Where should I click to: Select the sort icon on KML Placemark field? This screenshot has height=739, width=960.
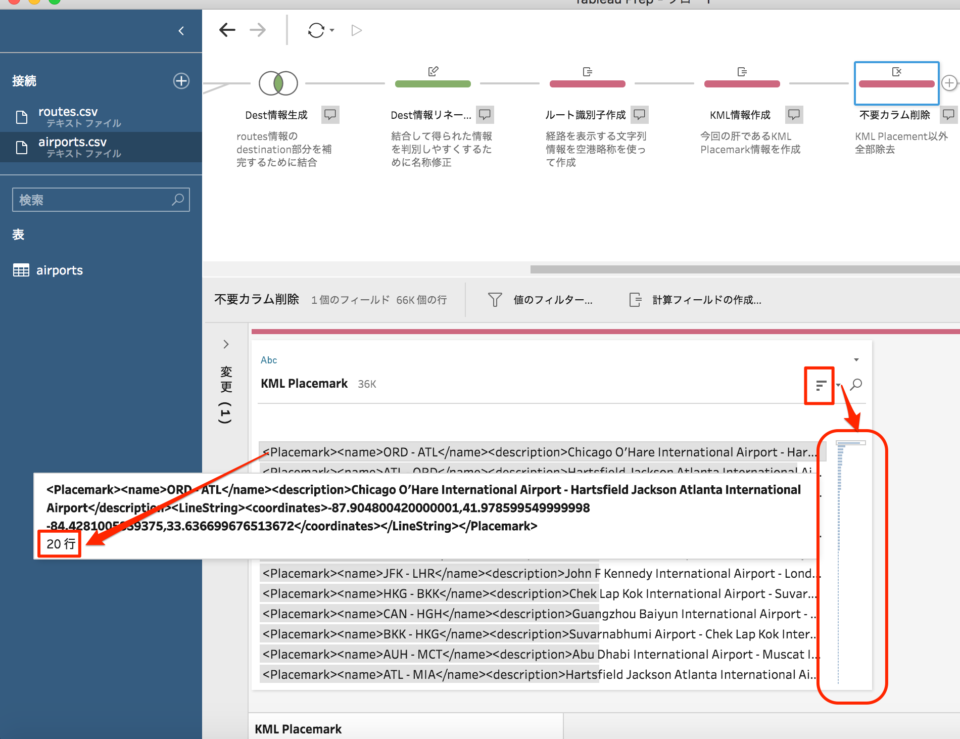820,385
